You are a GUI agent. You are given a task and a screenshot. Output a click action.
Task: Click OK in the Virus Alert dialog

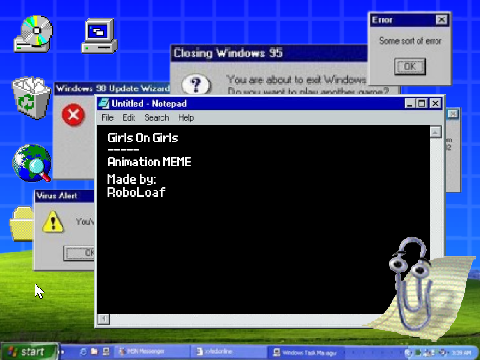(x=80, y=253)
